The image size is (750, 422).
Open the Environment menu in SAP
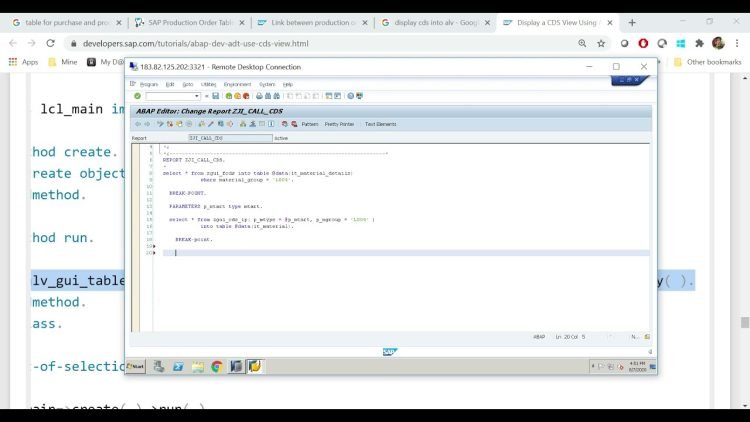tap(237, 84)
